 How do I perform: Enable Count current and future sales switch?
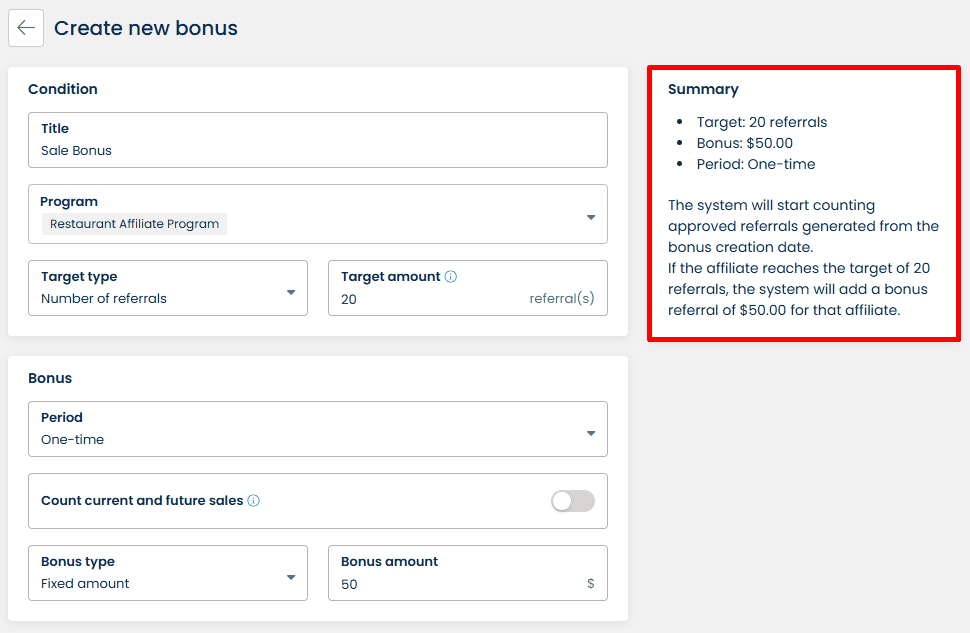point(573,501)
